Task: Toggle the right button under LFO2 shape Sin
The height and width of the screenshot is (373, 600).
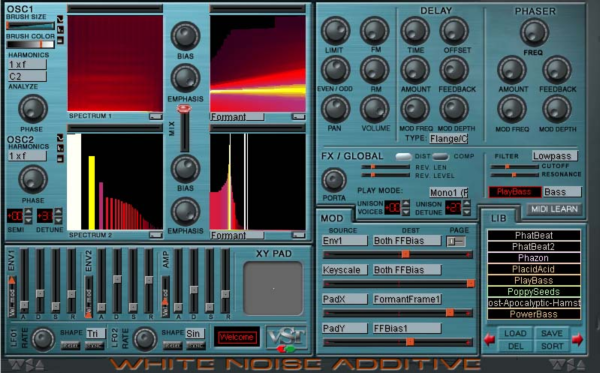Action: (196, 346)
